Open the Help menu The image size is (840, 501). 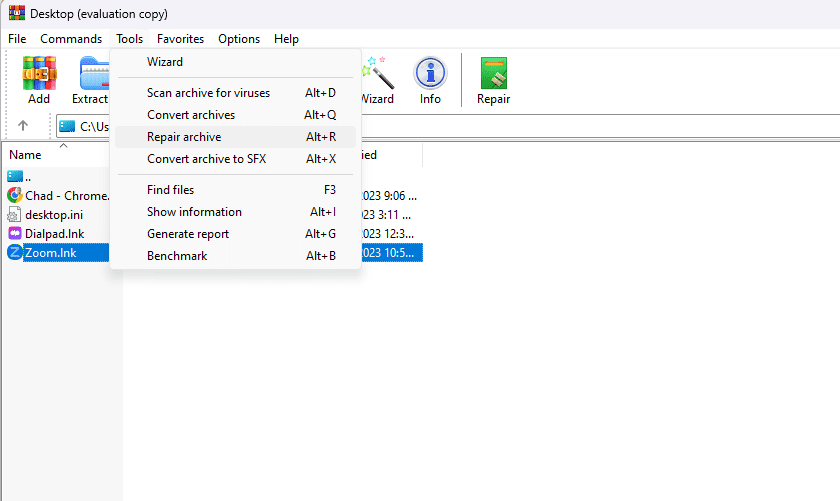coord(286,39)
